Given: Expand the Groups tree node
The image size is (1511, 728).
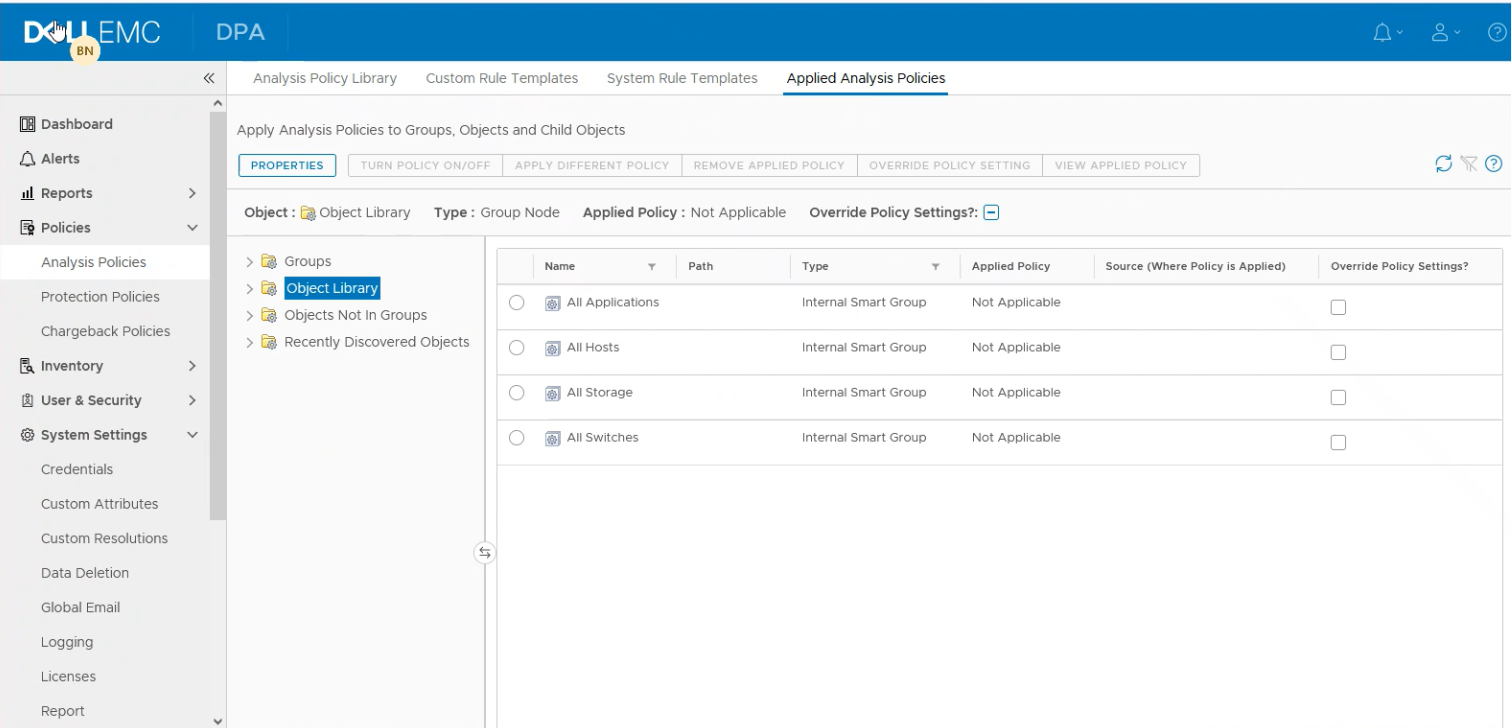Looking at the screenshot, I should coord(248,261).
